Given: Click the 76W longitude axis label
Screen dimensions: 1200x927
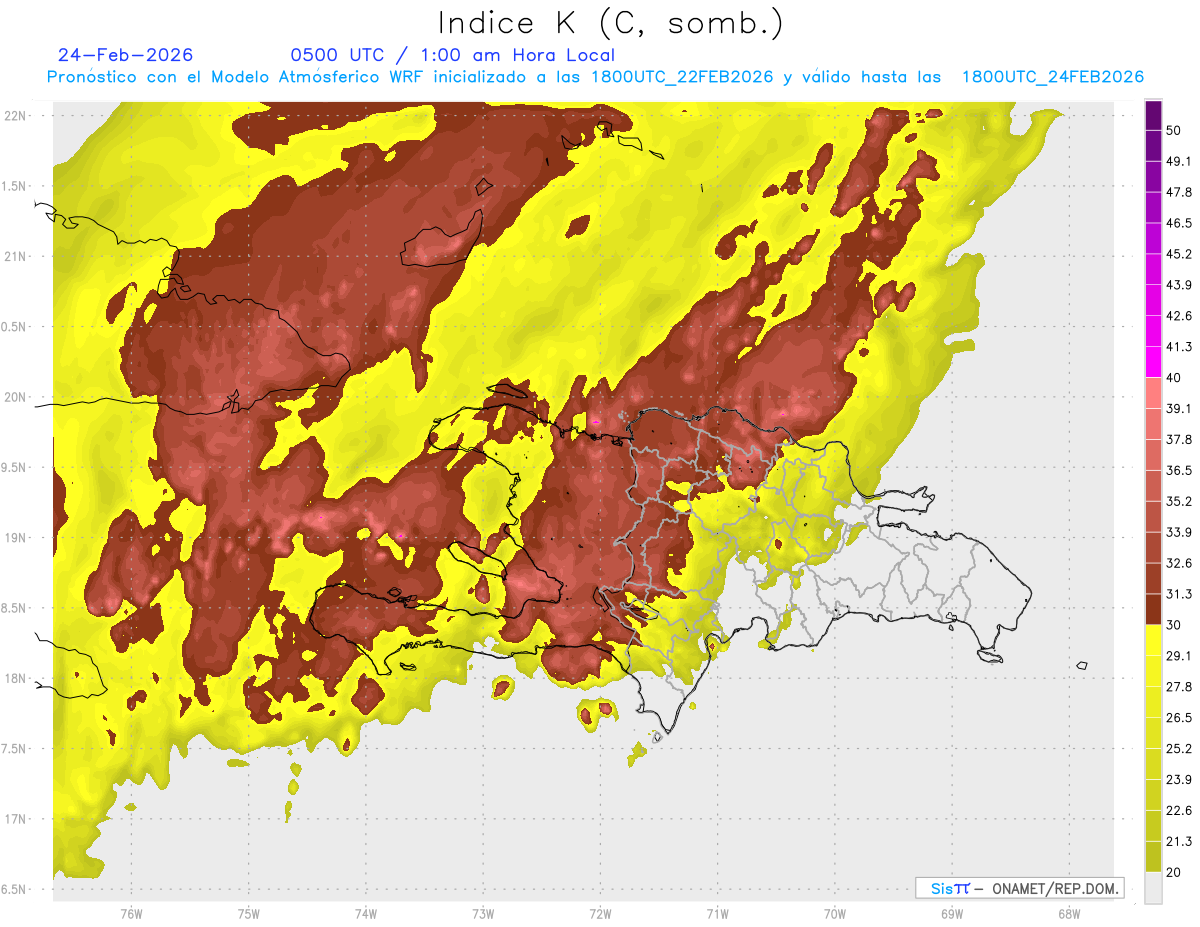Looking at the screenshot, I should (x=131, y=914).
